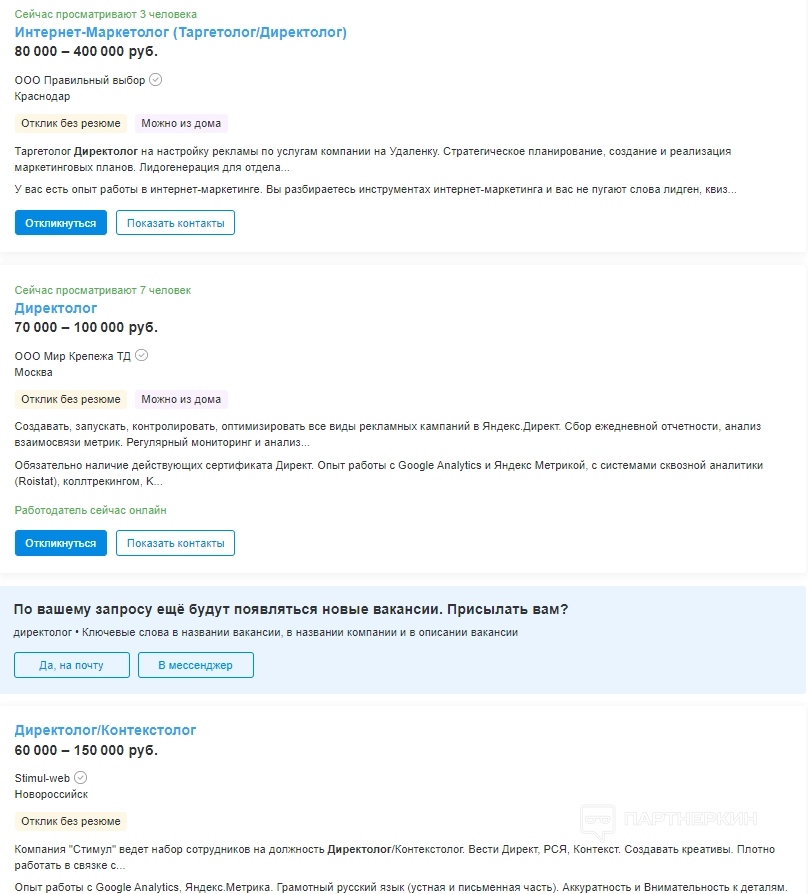Subscribe to new vacancies via Да, на почту

(72, 665)
